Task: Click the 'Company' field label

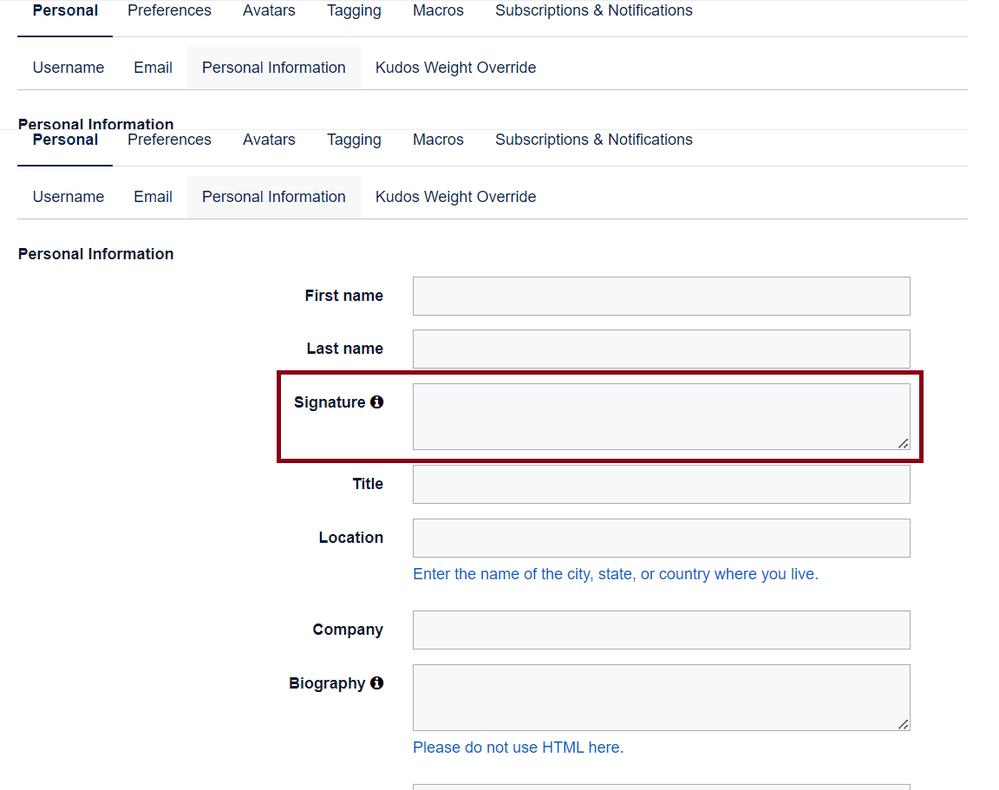Action: (348, 629)
